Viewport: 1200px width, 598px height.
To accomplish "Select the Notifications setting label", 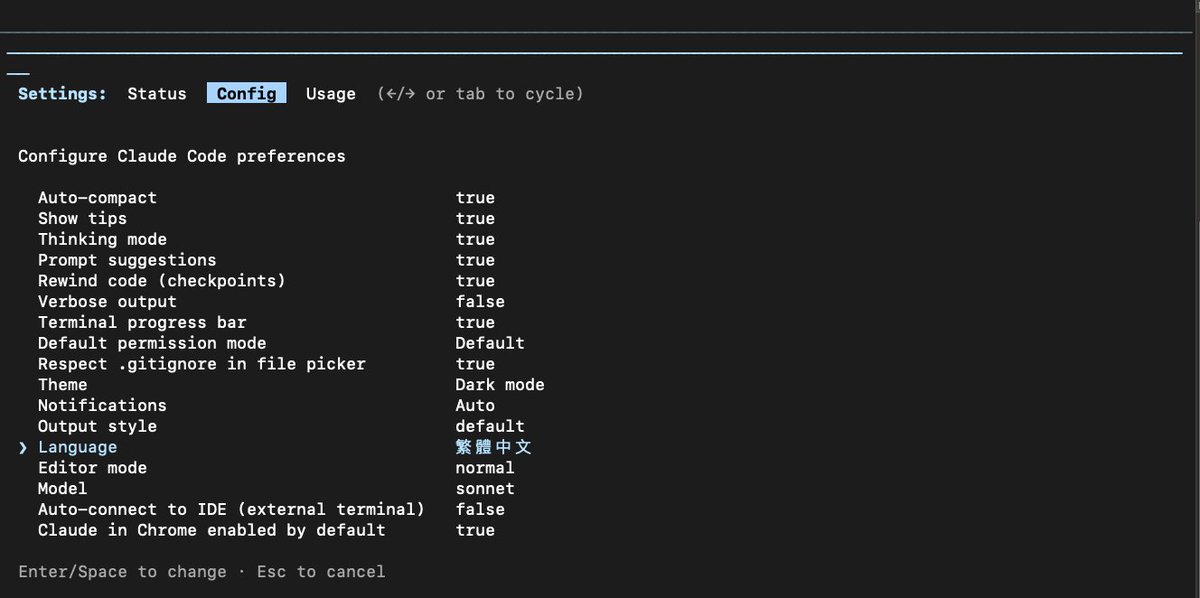I will (x=102, y=405).
